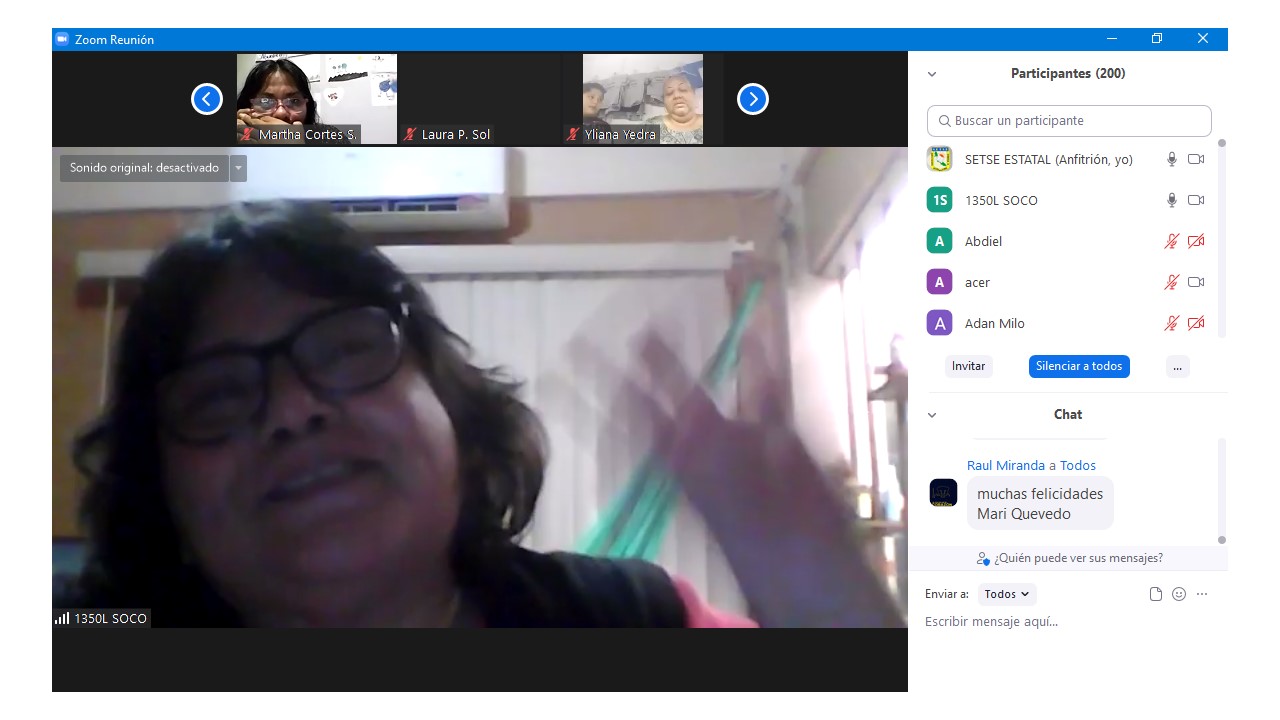Select participant name 1350L SOCO in list
Image resolution: width=1280 pixels, height=720 pixels.
point(1001,200)
